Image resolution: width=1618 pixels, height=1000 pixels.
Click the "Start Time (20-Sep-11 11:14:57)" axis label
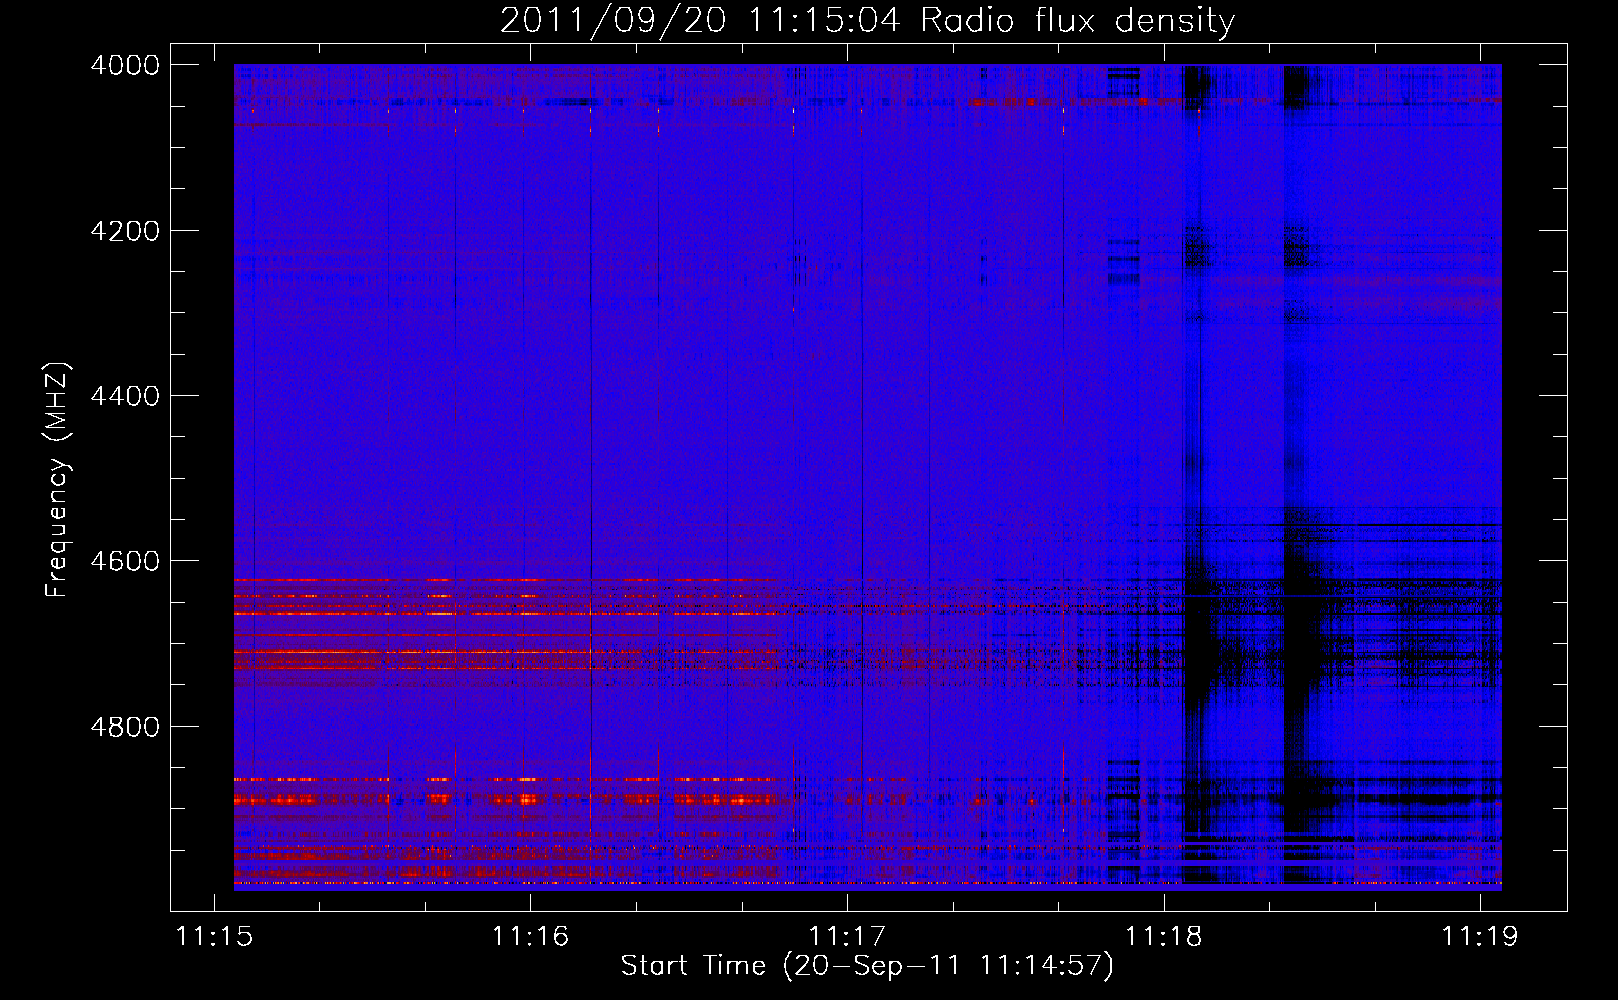pos(867,966)
